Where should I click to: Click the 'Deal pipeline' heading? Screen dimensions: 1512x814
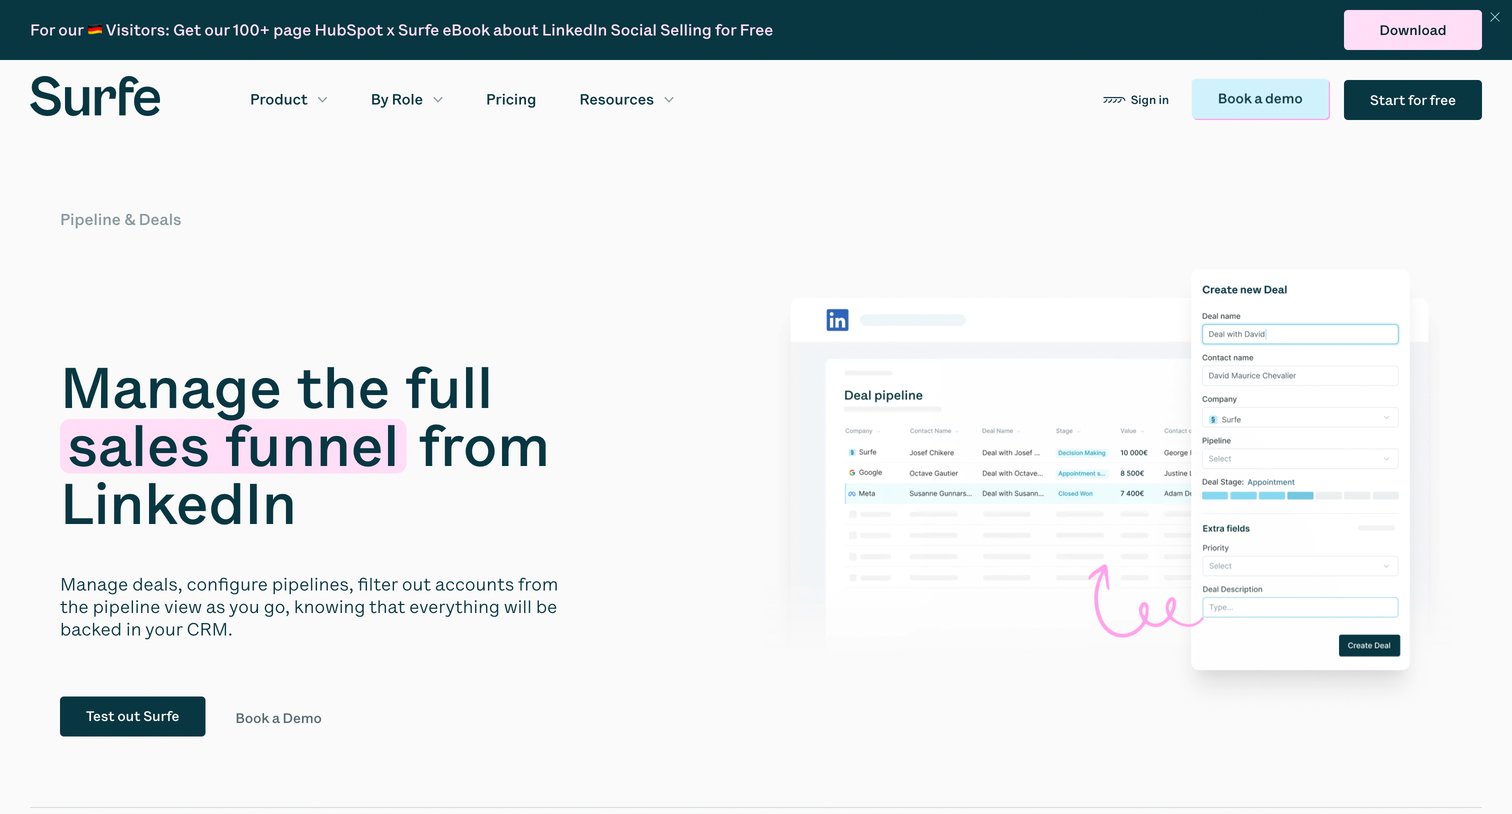pyautogui.click(x=883, y=396)
